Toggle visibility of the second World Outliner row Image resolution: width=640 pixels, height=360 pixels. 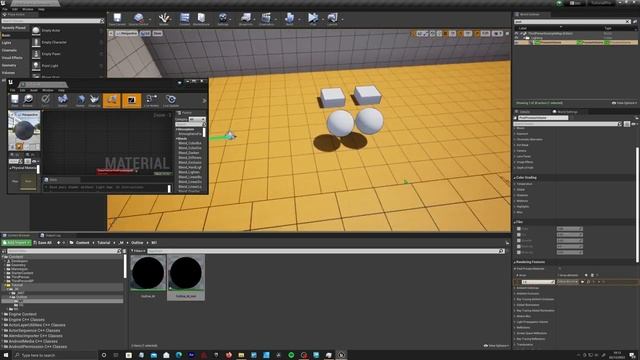(x=516, y=38)
